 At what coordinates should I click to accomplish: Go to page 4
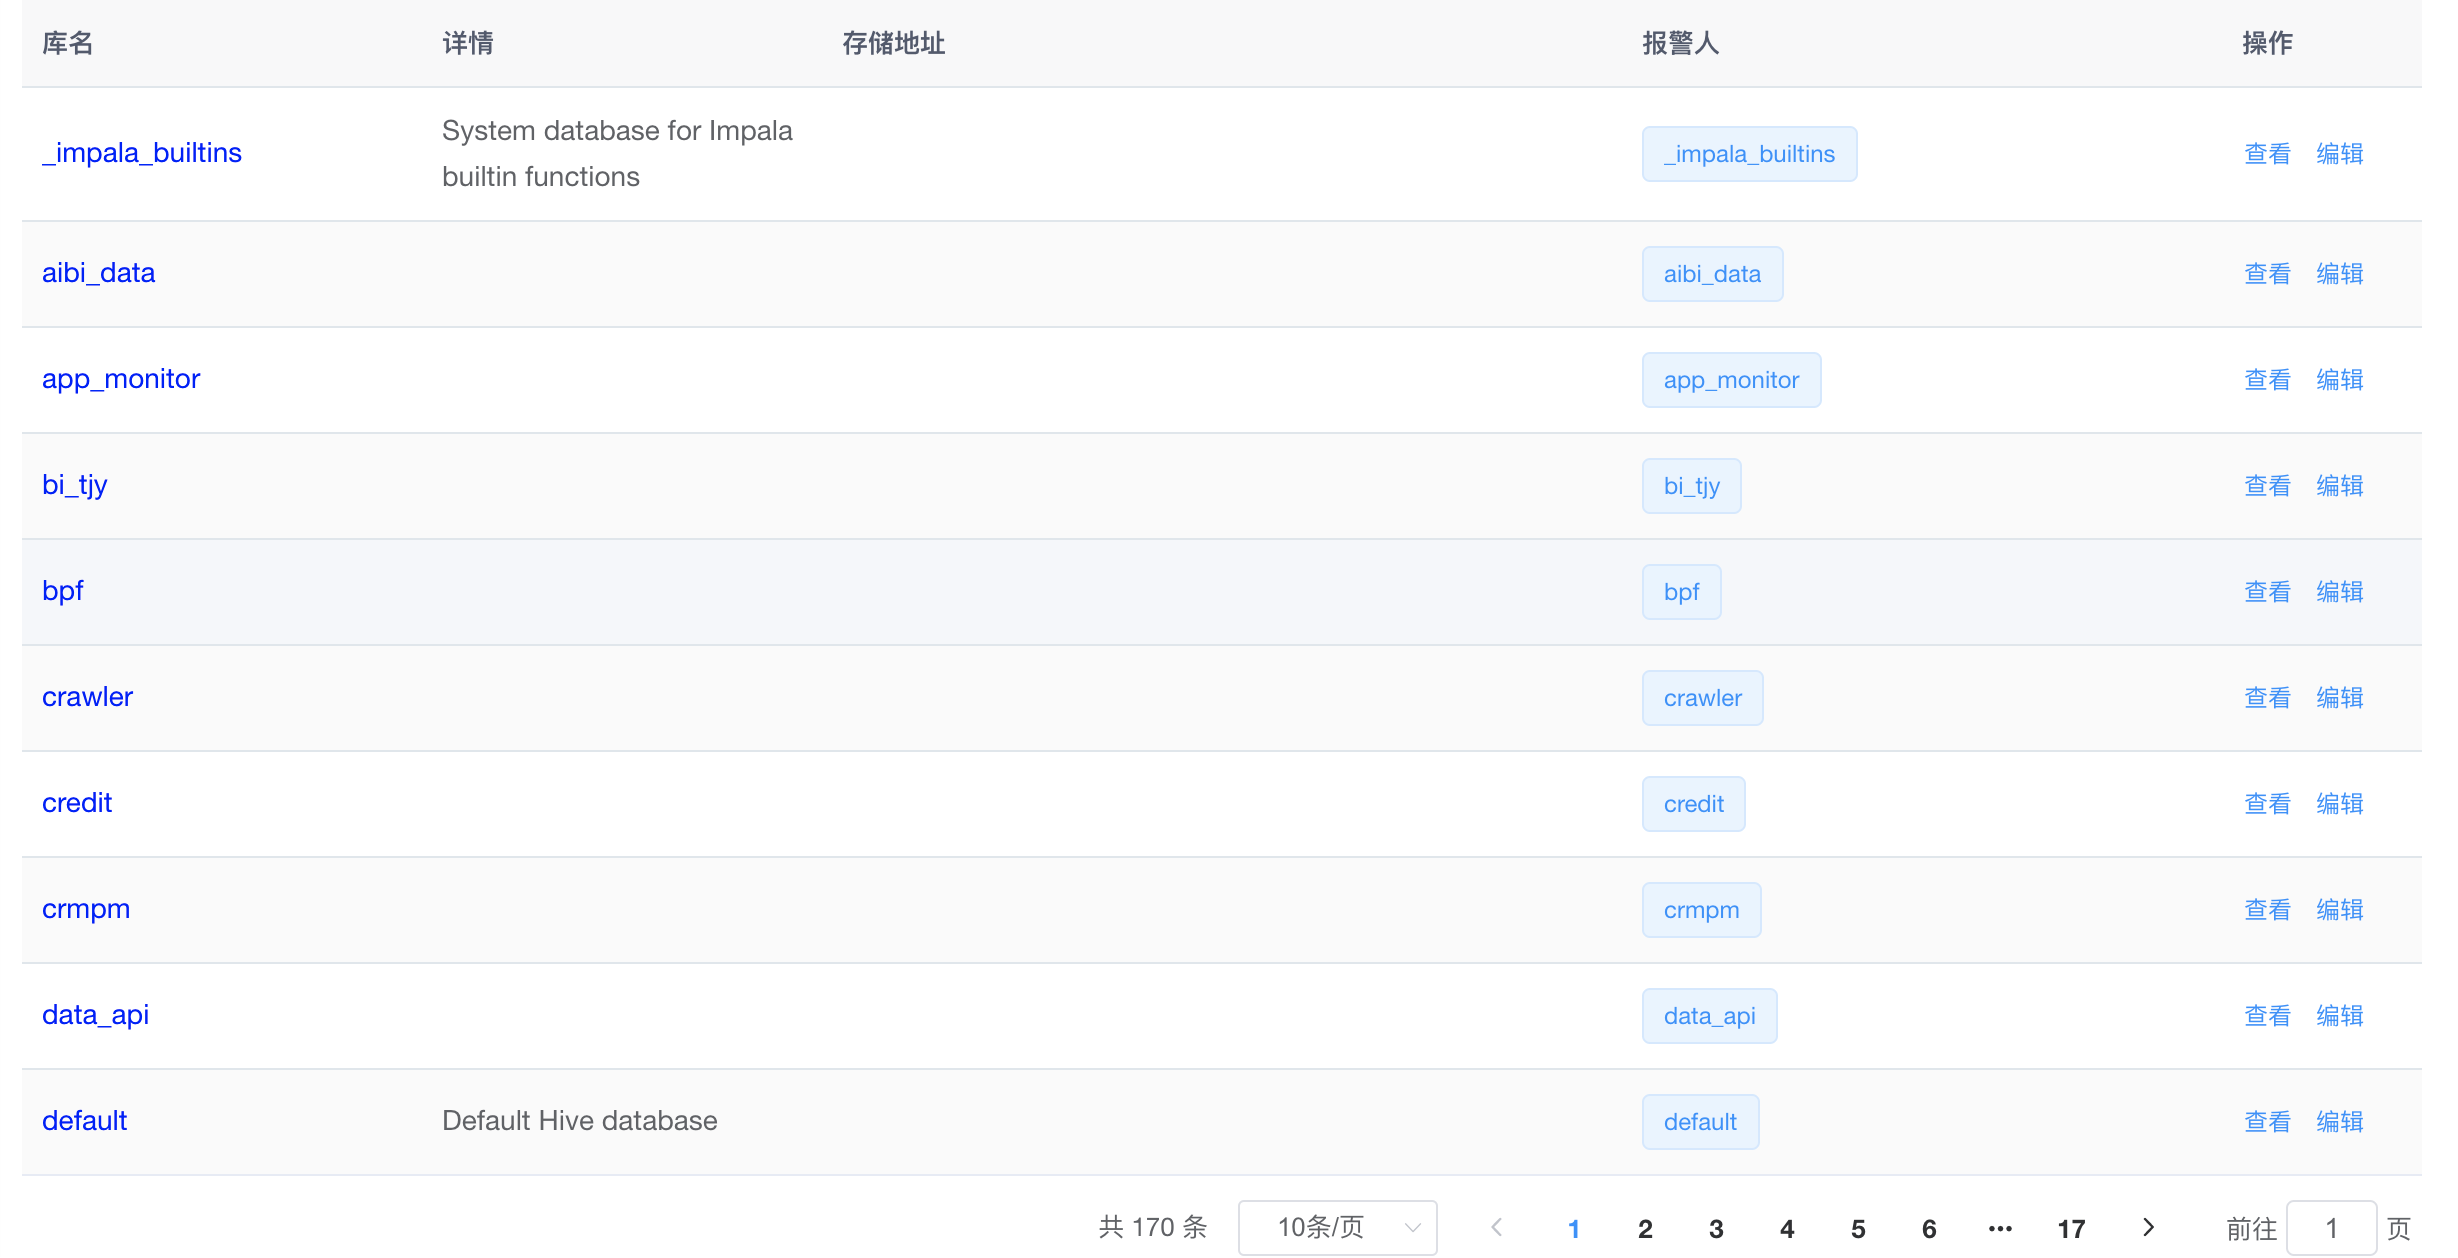pos(1787,1228)
